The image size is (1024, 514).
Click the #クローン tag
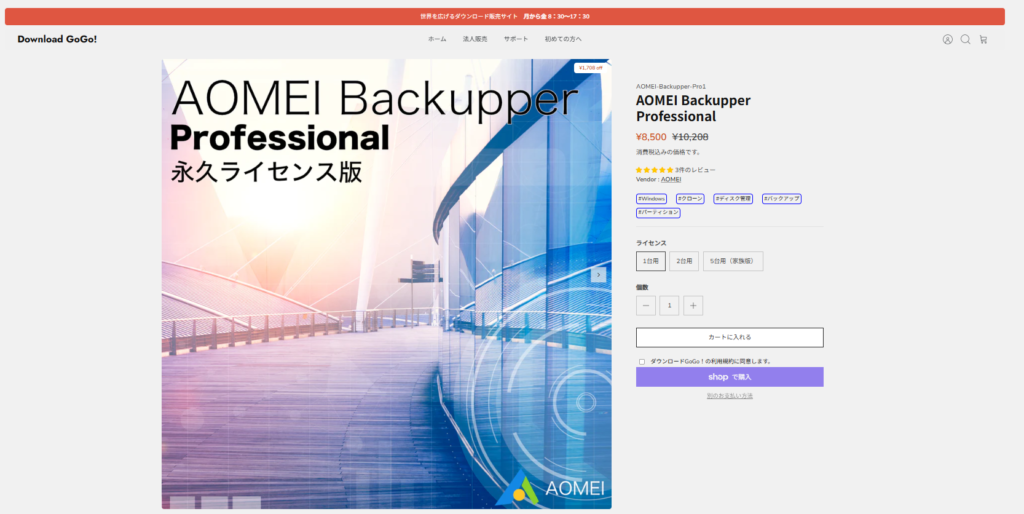pyautogui.click(x=690, y=199)
